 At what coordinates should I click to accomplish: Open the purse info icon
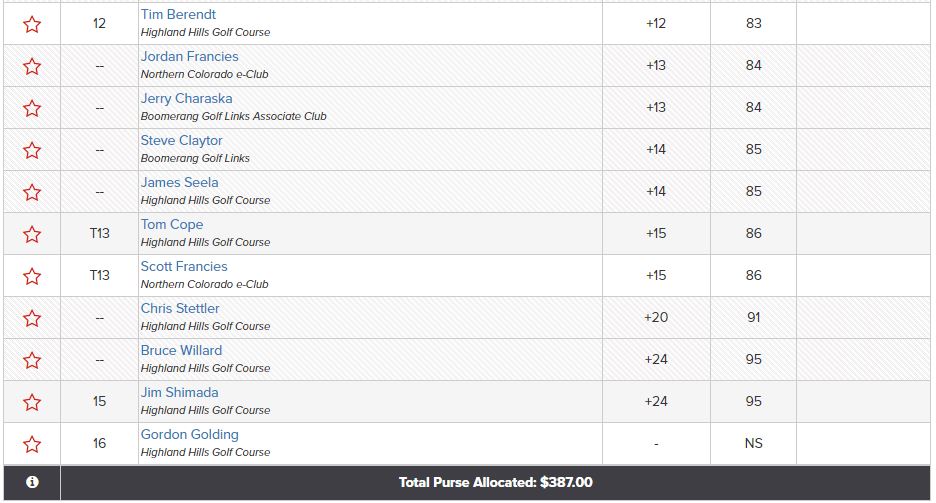click(x=32, y=482)
